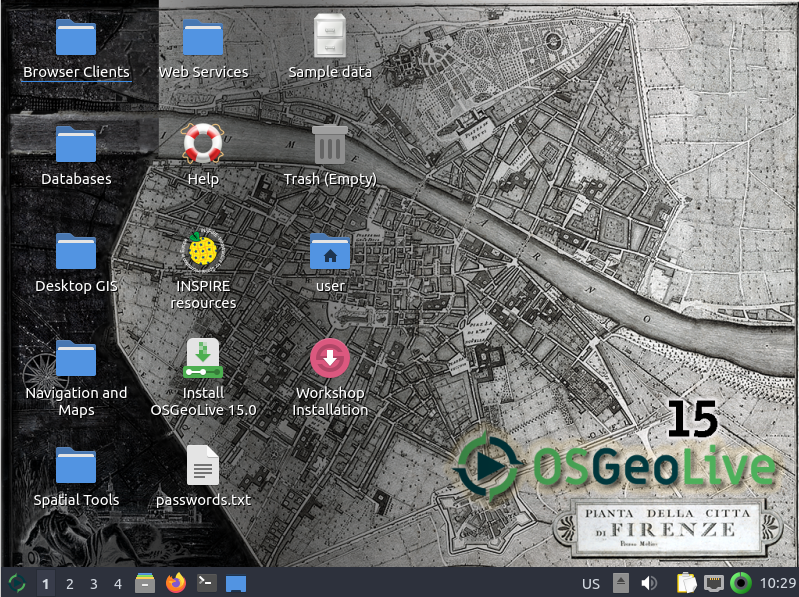Launch Install OSGeoLive 15.0

(x=203, y=359)
